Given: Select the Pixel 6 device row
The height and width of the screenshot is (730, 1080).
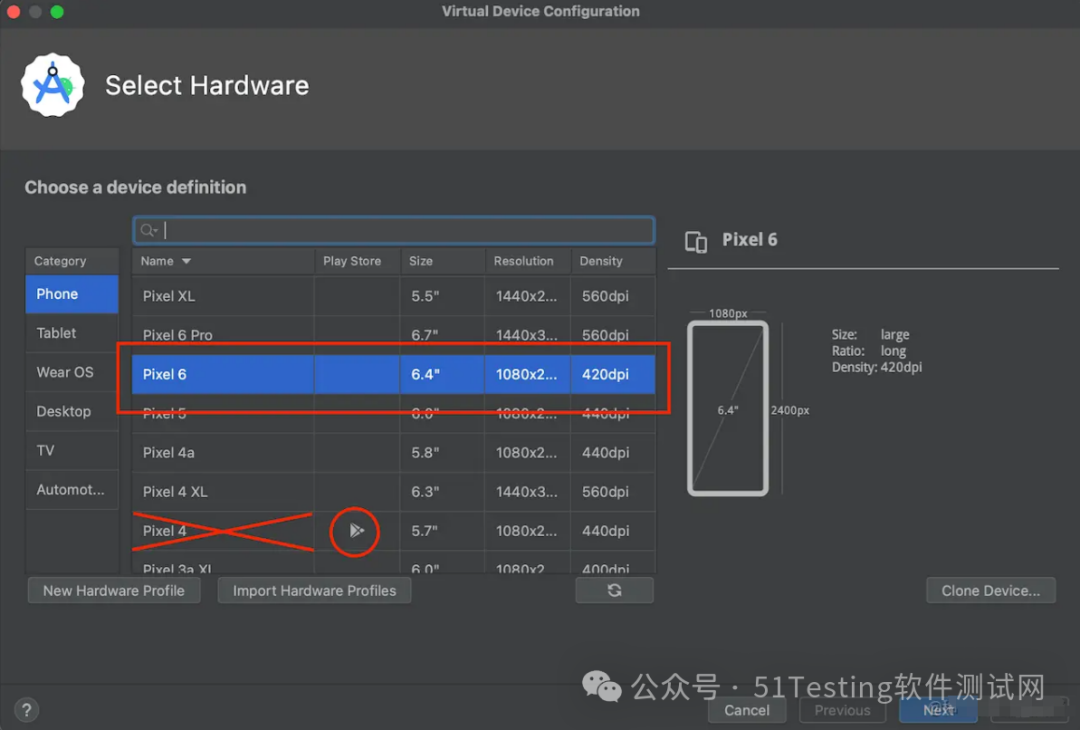Looking at the screenshot, I should (x=393, y=374).
